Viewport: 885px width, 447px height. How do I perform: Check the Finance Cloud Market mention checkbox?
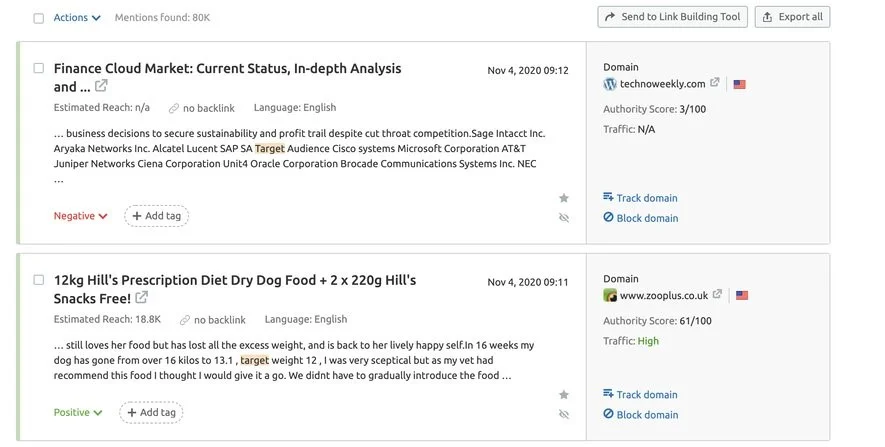click(x=38, y=68)
